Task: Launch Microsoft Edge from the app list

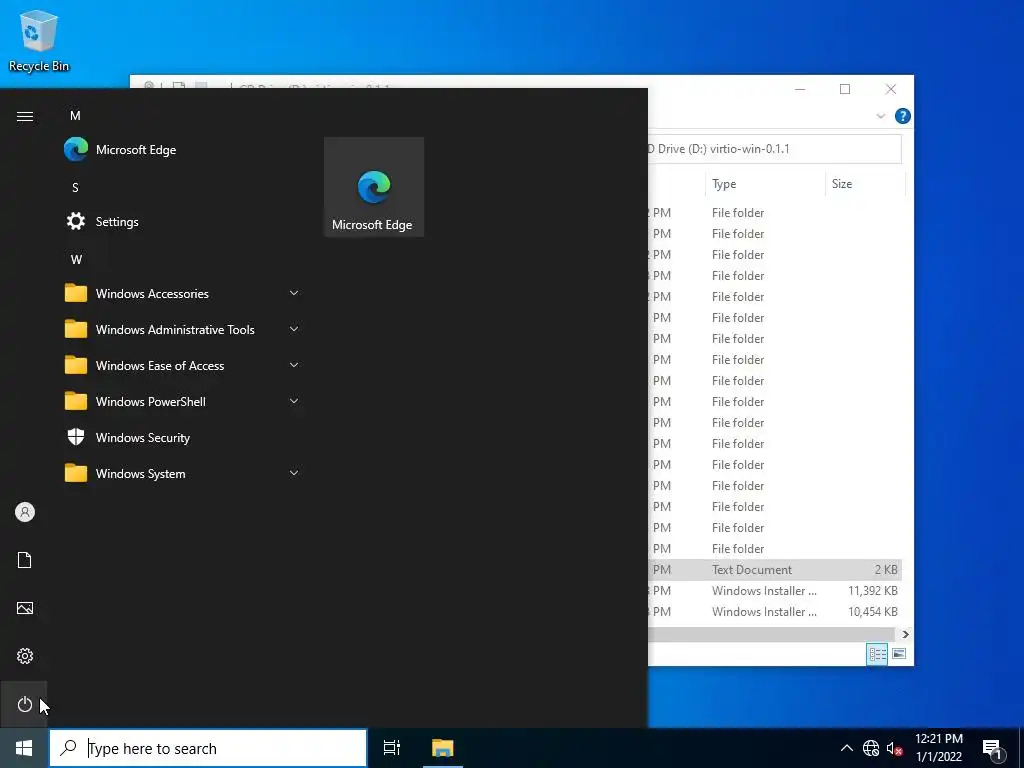Action: 184,150
